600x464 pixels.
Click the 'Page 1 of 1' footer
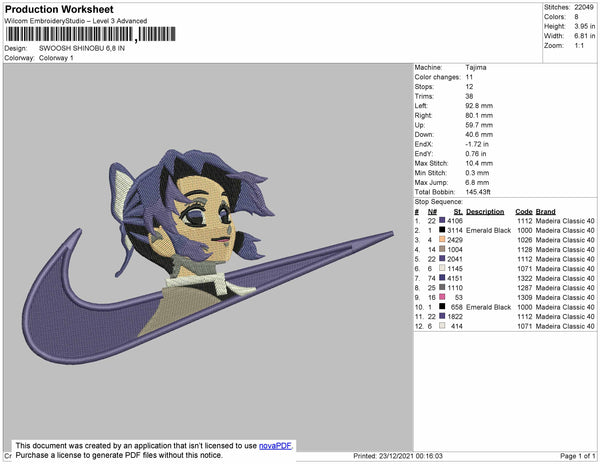[577, 456]
